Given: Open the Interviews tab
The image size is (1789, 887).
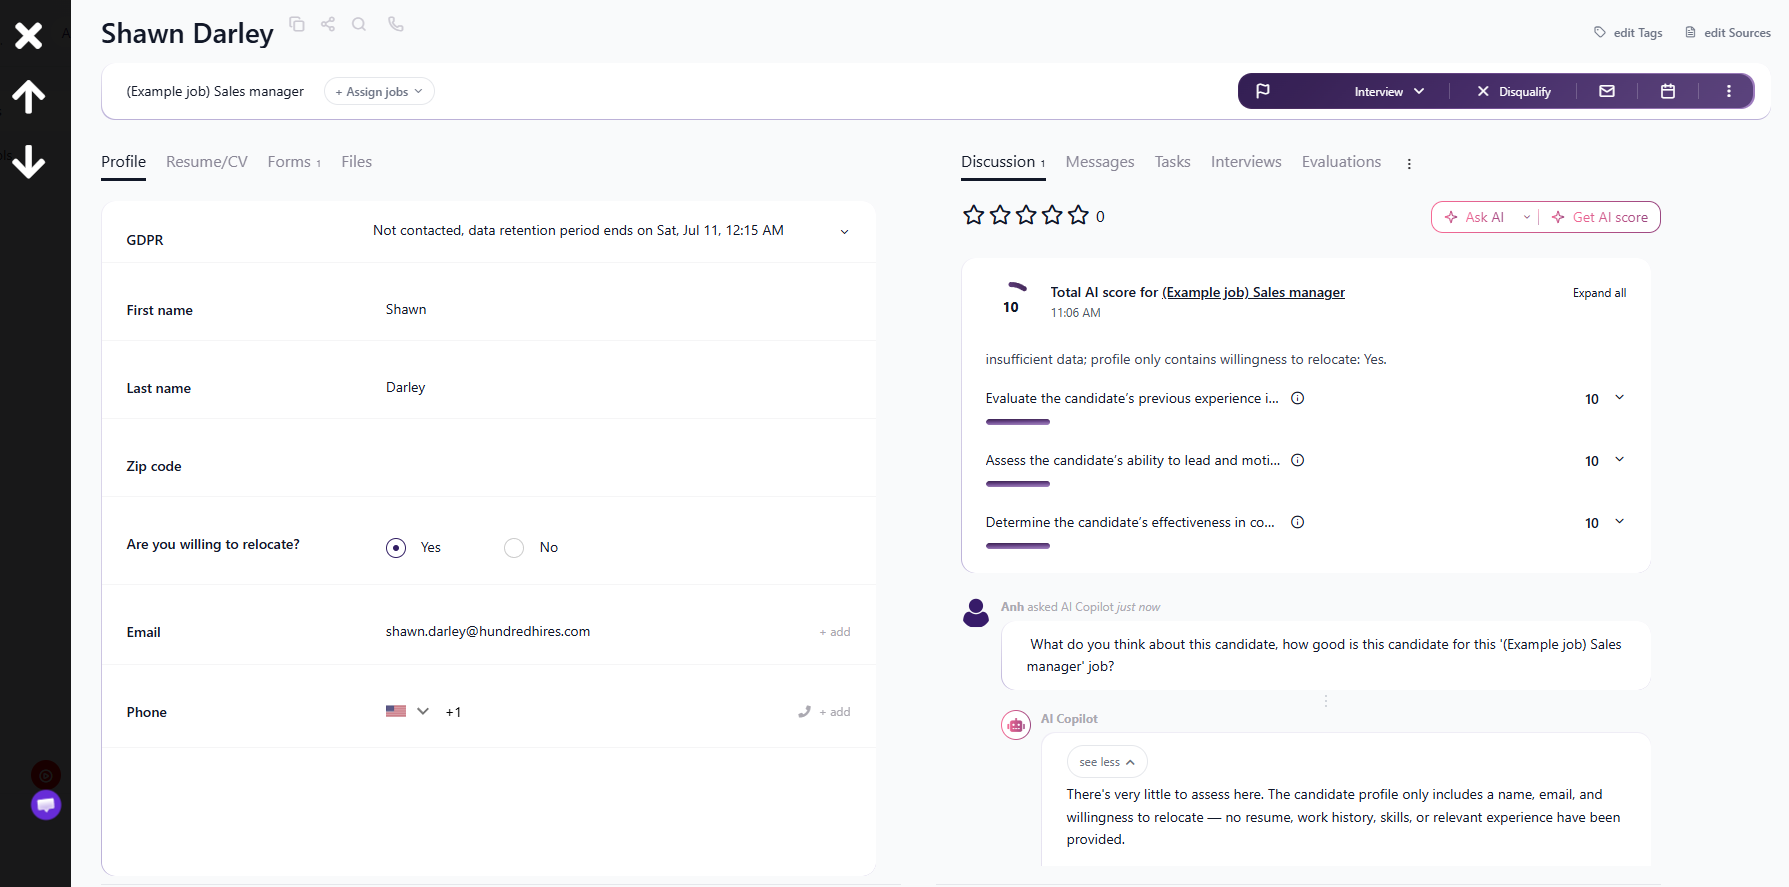Looking at the screenshot, I should [1246, 162].
